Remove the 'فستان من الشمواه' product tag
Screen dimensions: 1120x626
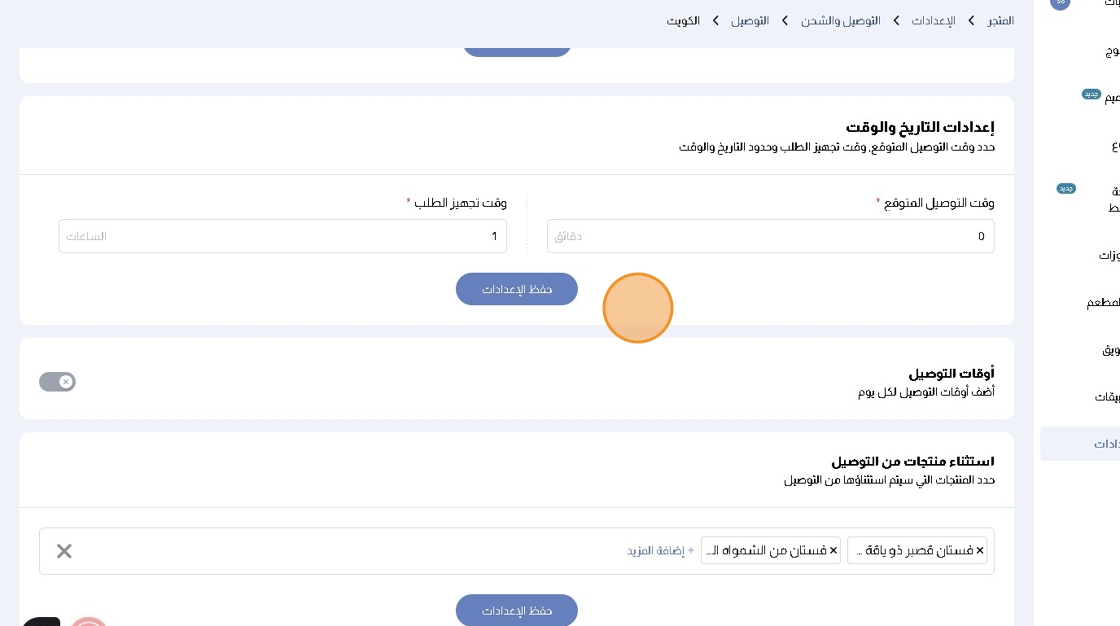click(833, 551)
